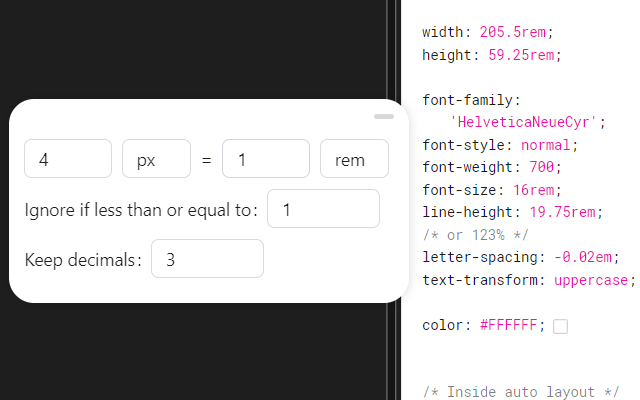
Task: Click the line-height 19.75rem line
Action: point(511,212)
